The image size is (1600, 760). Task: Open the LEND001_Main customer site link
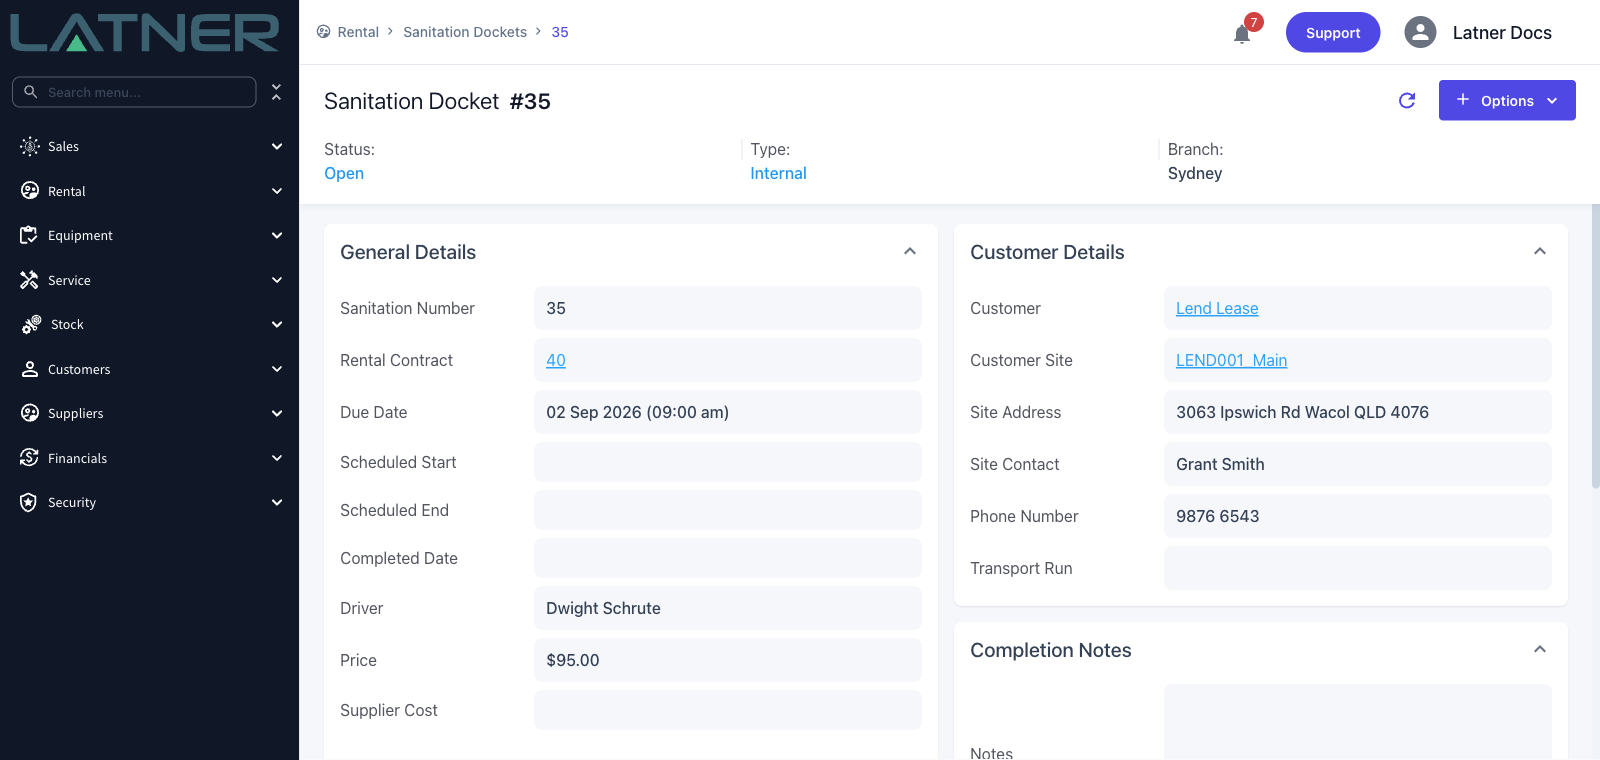(1231, 360)
